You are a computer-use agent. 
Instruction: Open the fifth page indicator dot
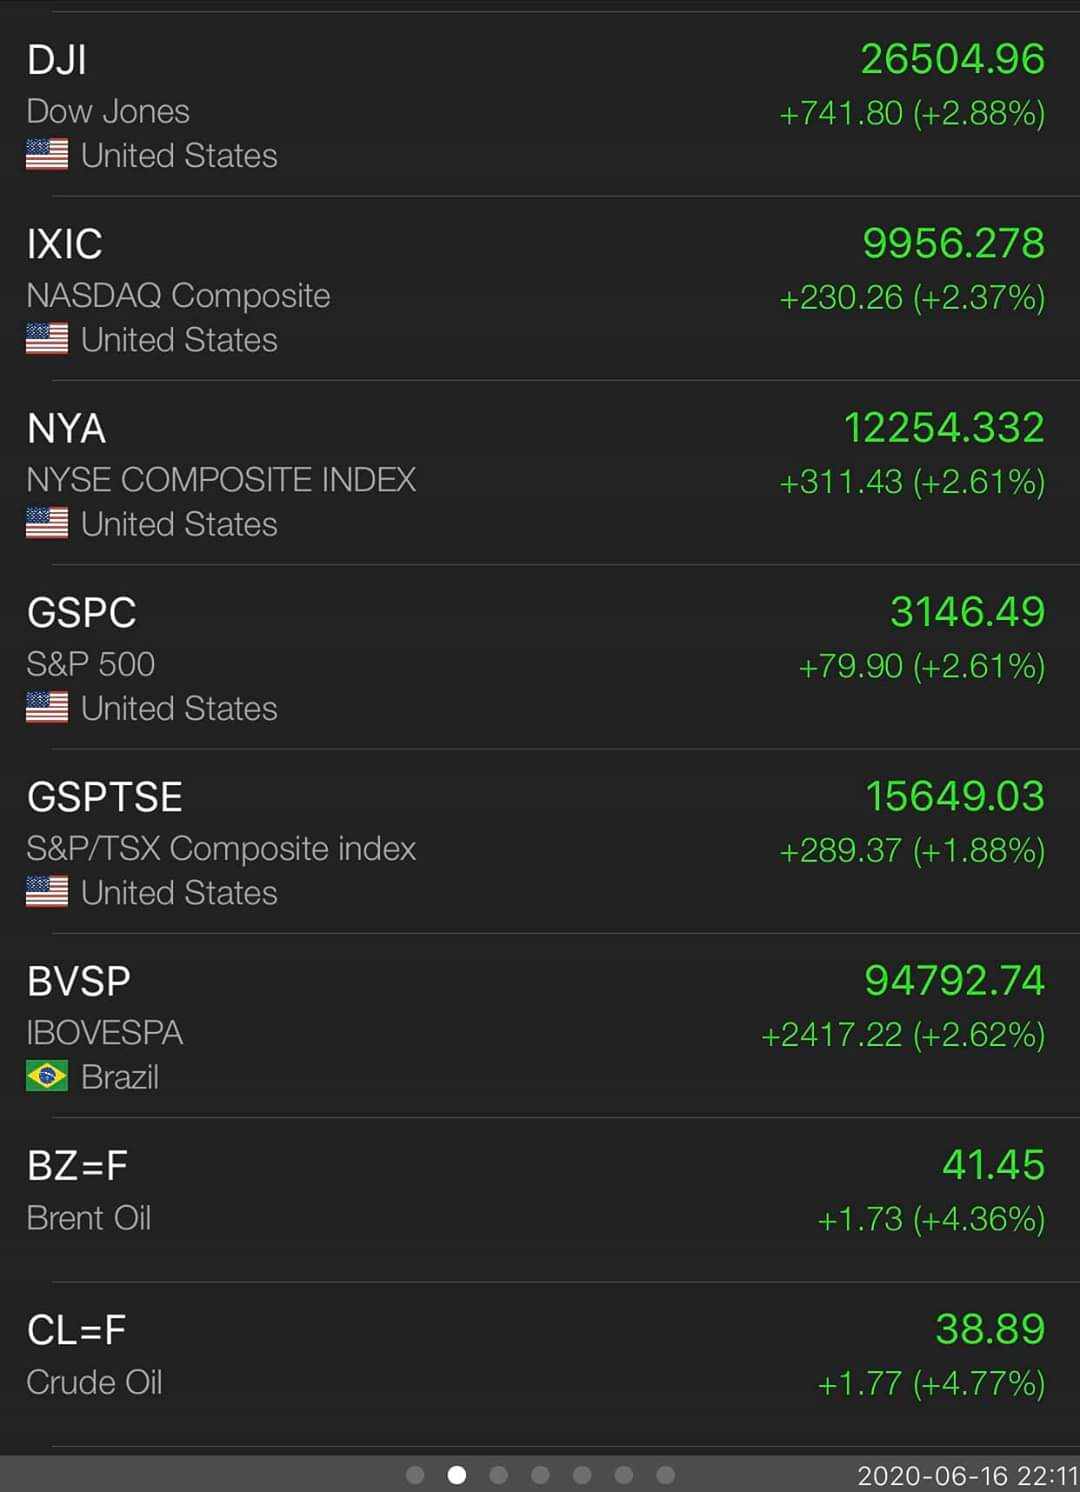(x=582, y=1475)
